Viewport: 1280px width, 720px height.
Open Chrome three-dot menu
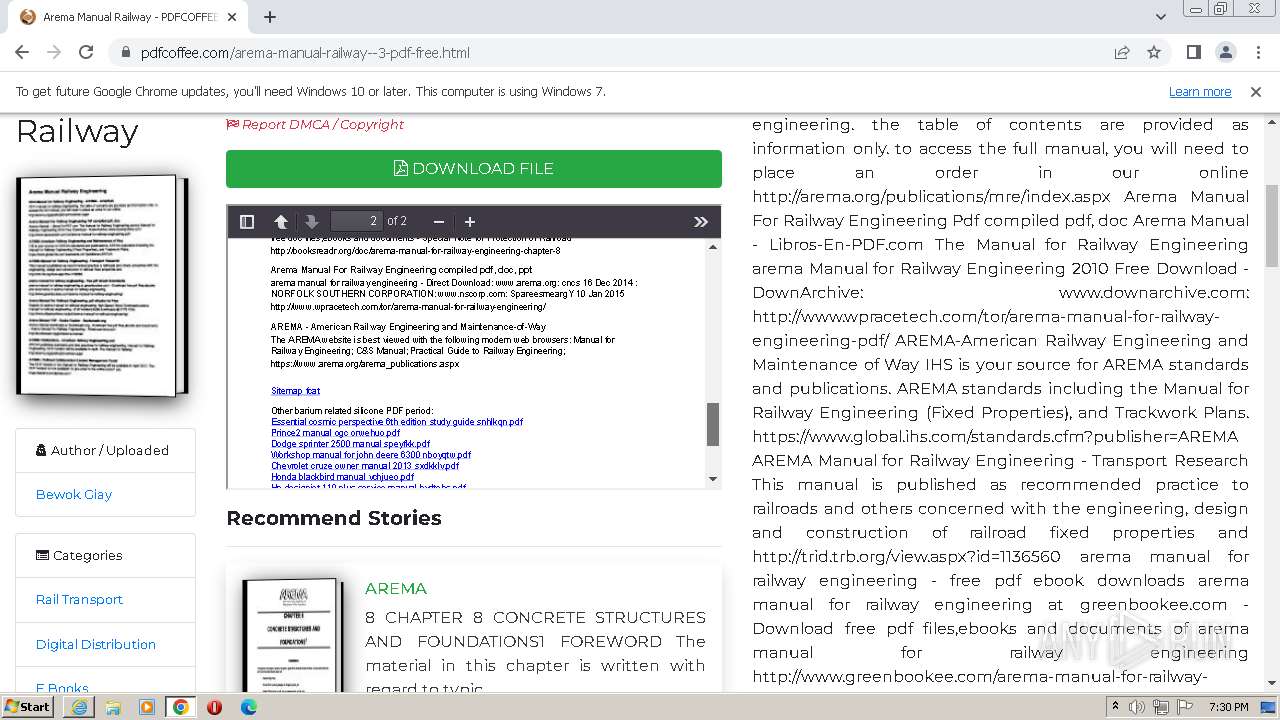pos(1257,53)
